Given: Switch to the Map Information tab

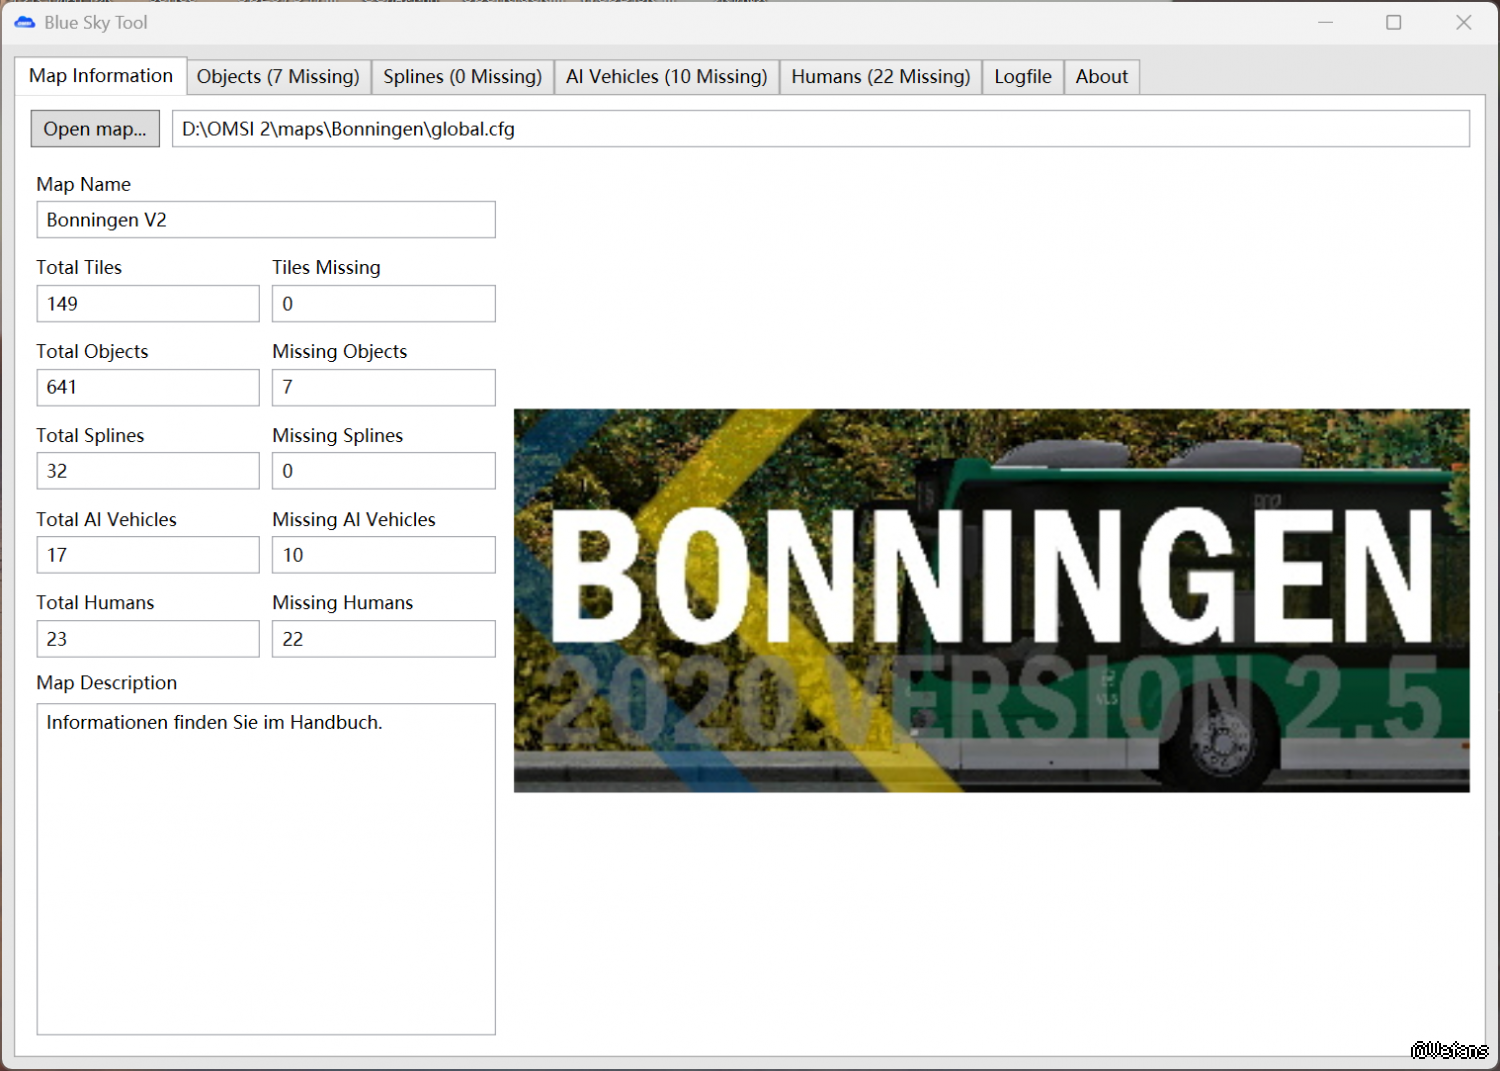Looking at the screenshot, I should 100,76.
